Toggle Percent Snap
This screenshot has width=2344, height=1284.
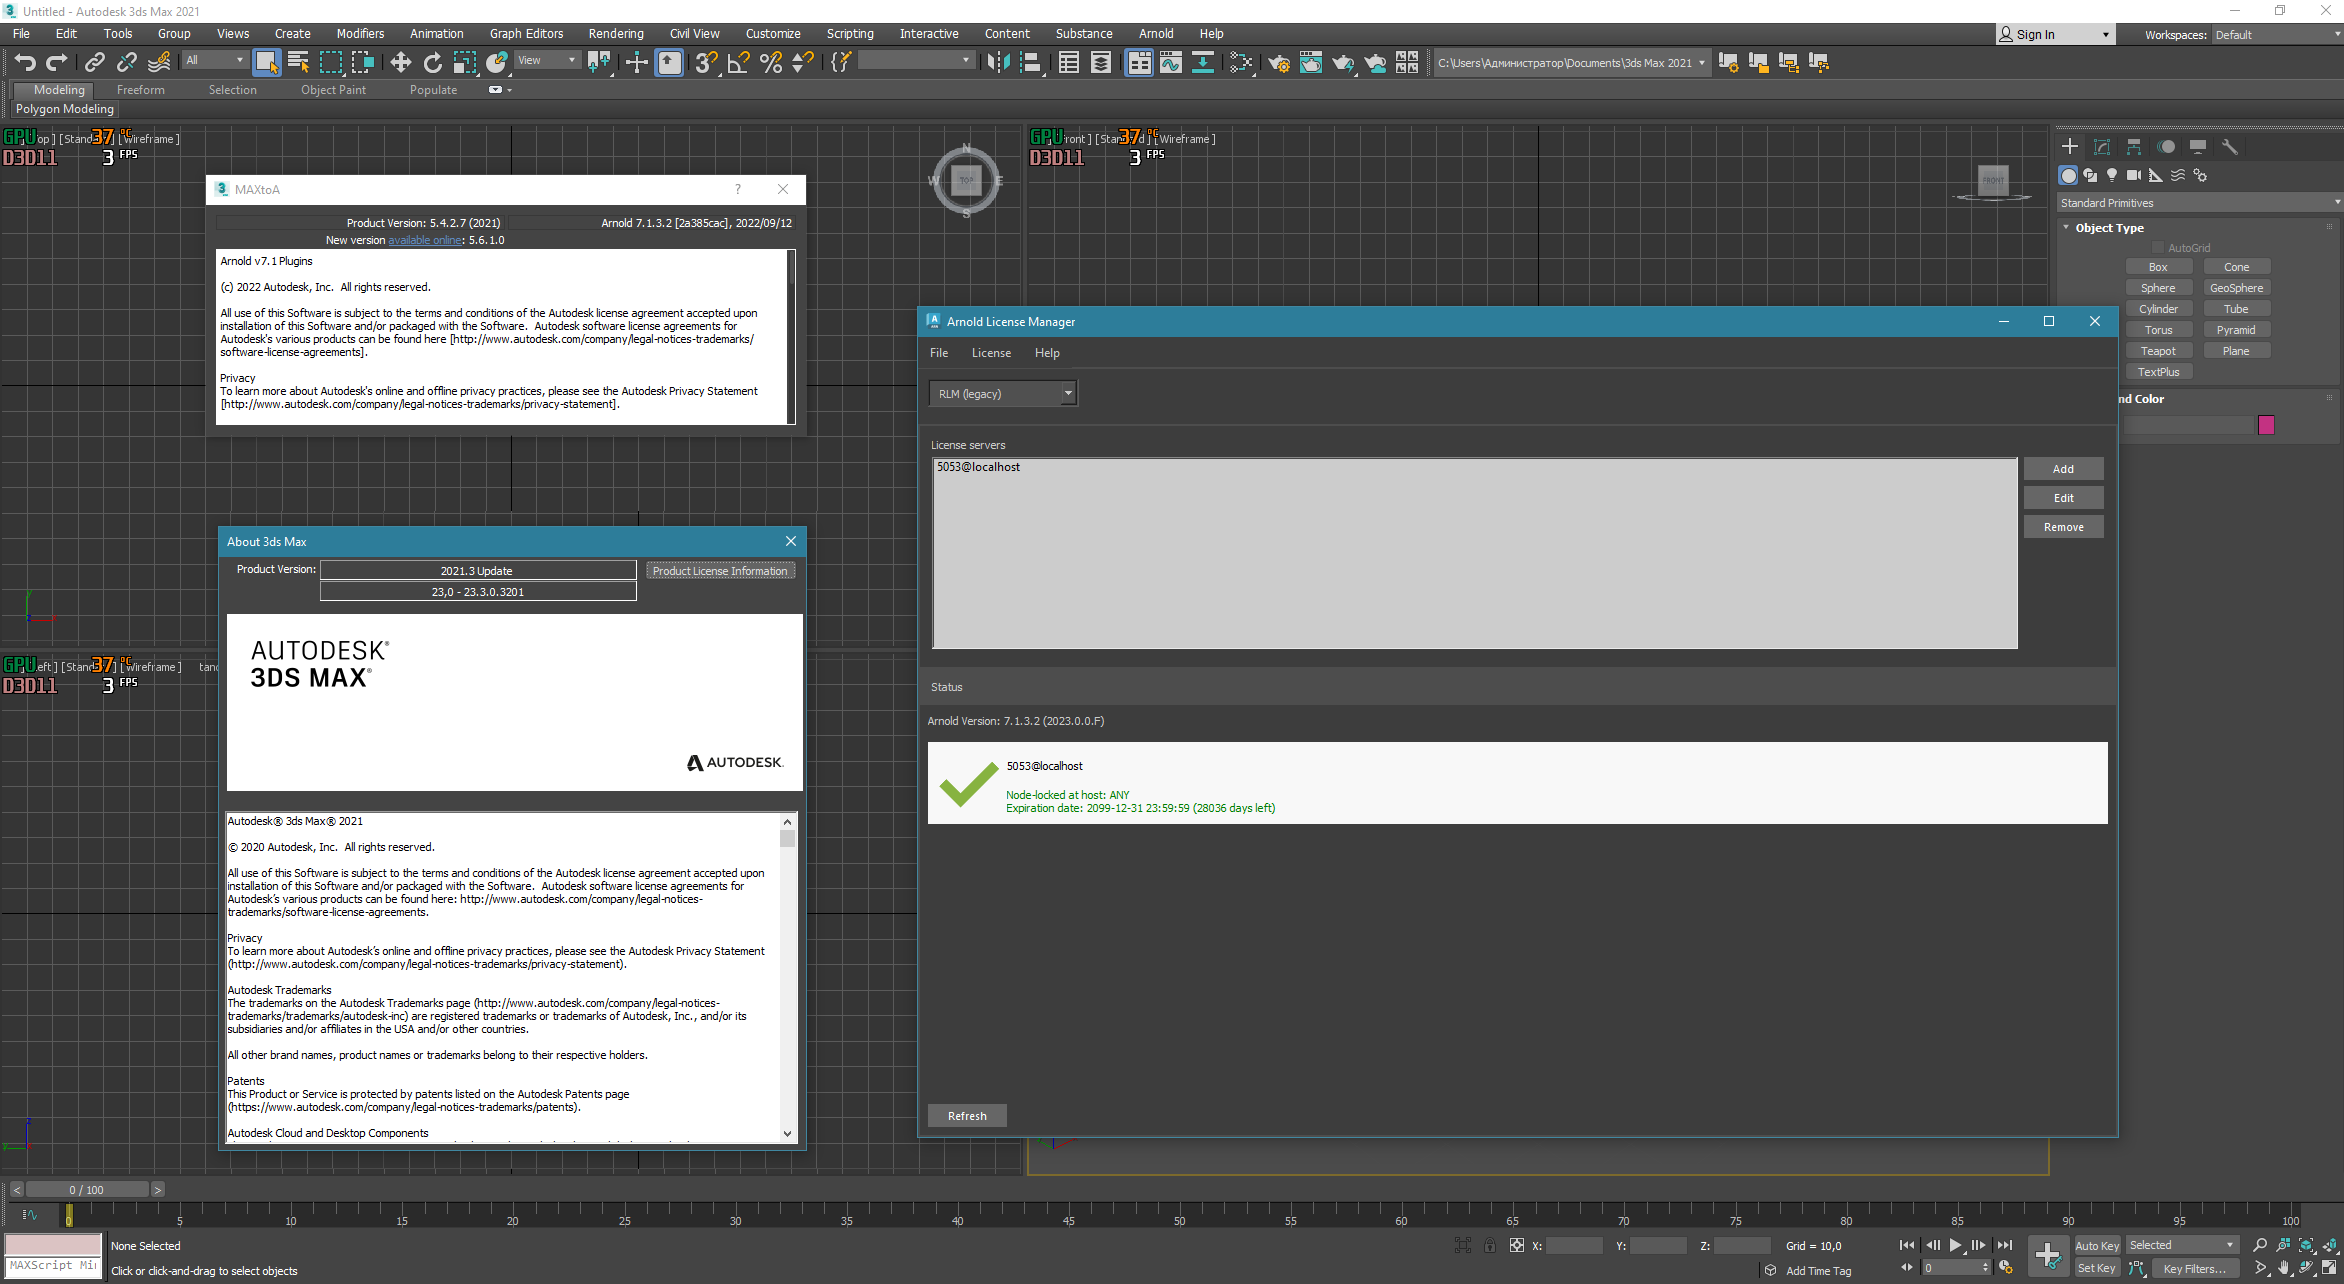coord(770,62)
